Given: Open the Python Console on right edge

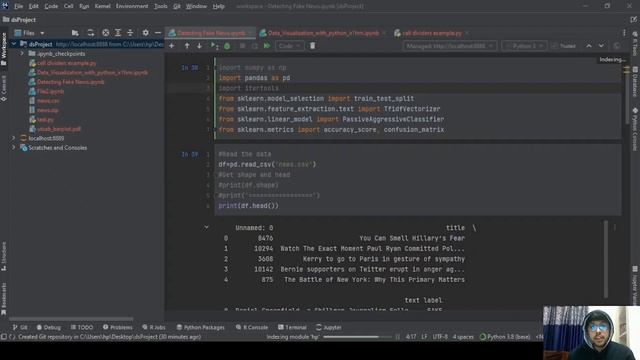Looking at the screenshot, I should click(635, 129).
